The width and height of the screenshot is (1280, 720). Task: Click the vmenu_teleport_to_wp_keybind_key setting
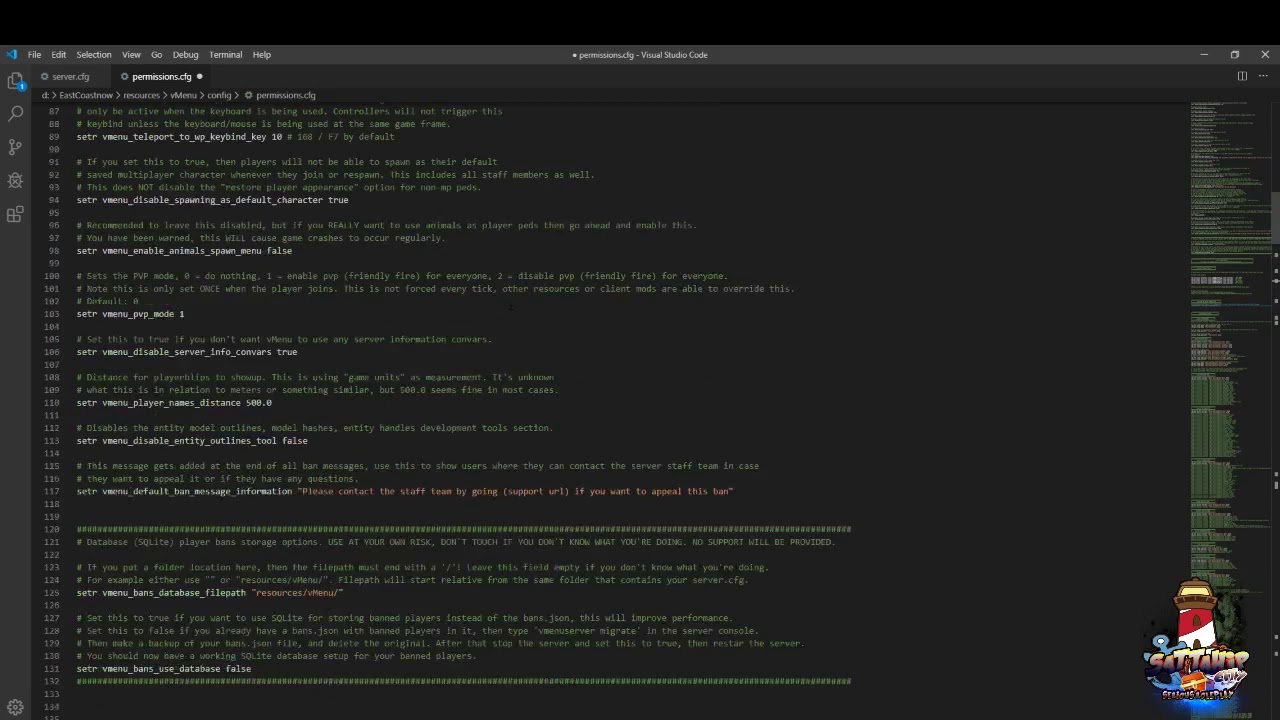pyautogui.click(x=184, y=137)
